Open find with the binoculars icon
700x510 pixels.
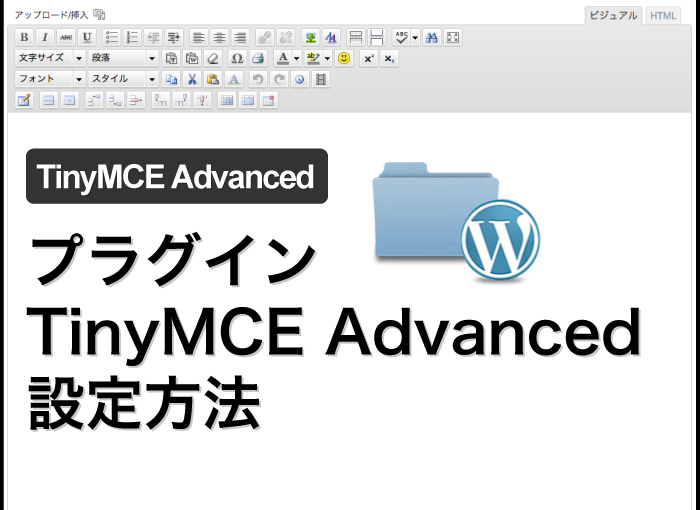tap(432, 38)
